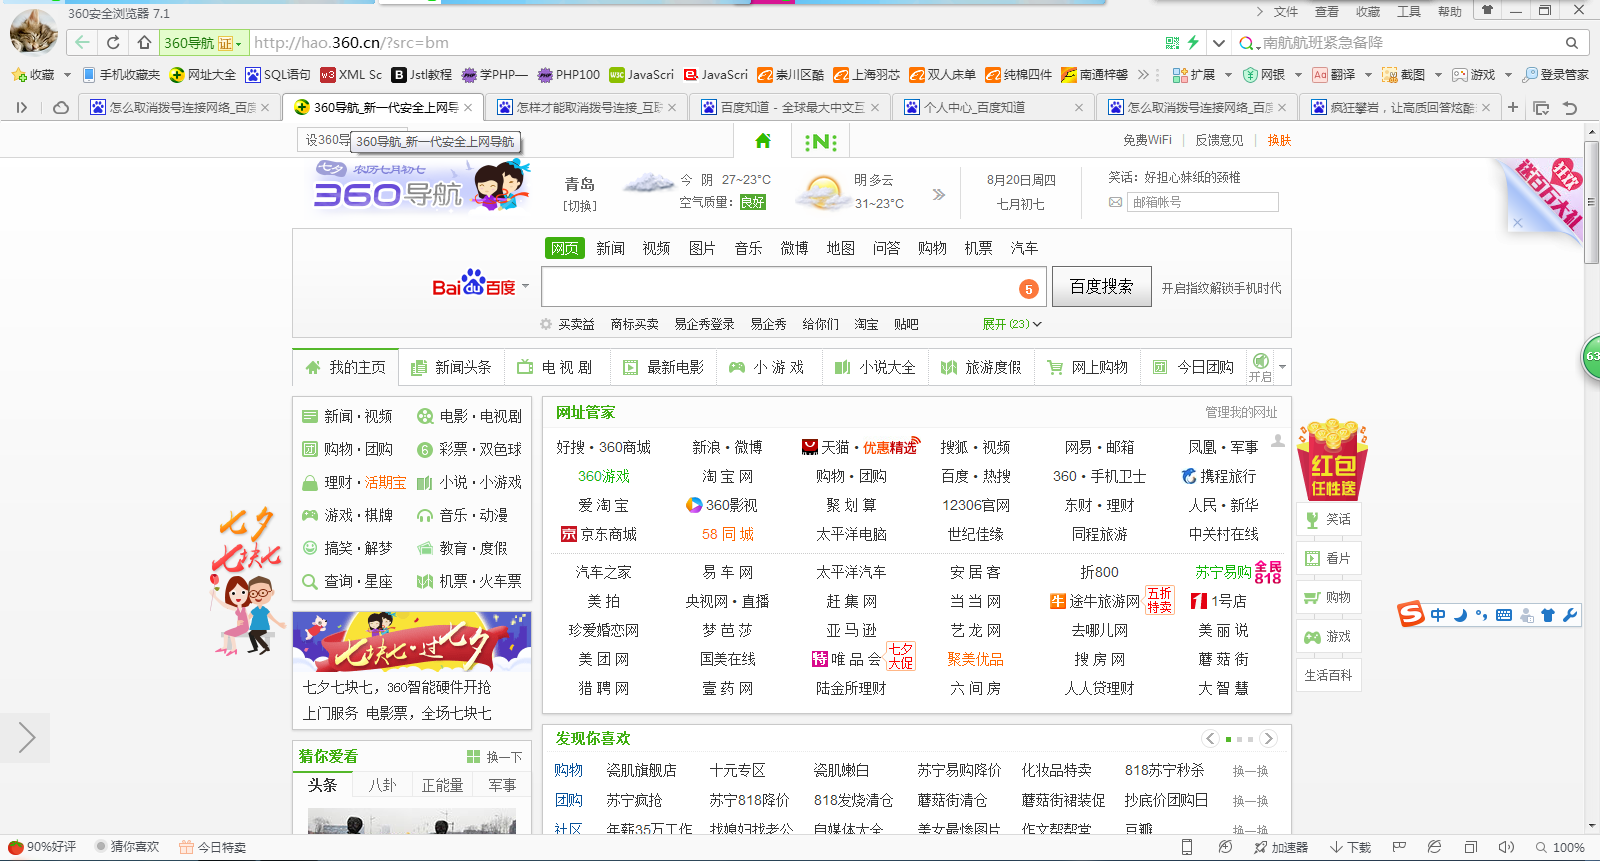Screen dimensions: 1600x861
Task: Click the Baidu search input field
Action: (780, 287)
